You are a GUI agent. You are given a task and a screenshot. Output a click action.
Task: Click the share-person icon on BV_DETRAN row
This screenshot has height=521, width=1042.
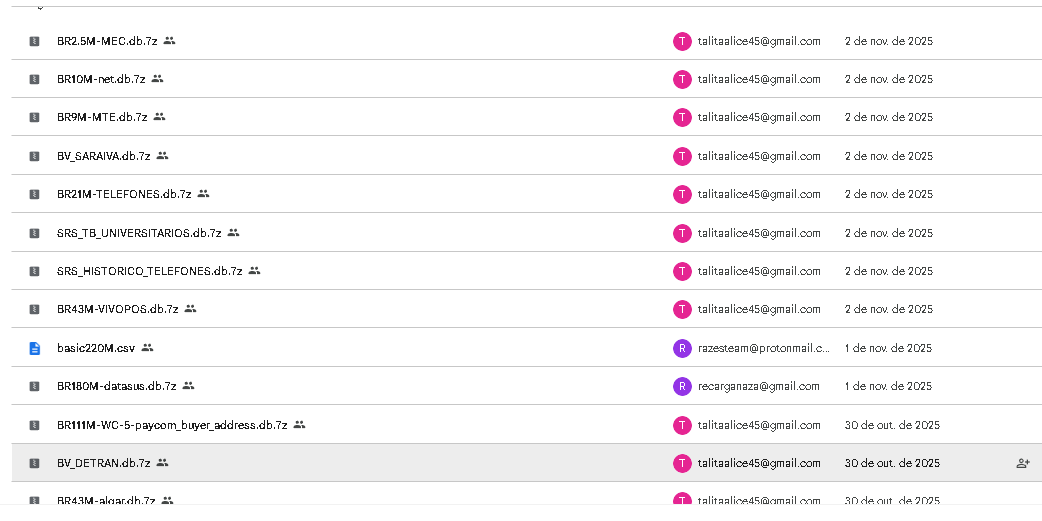(x=1023, y=463)
